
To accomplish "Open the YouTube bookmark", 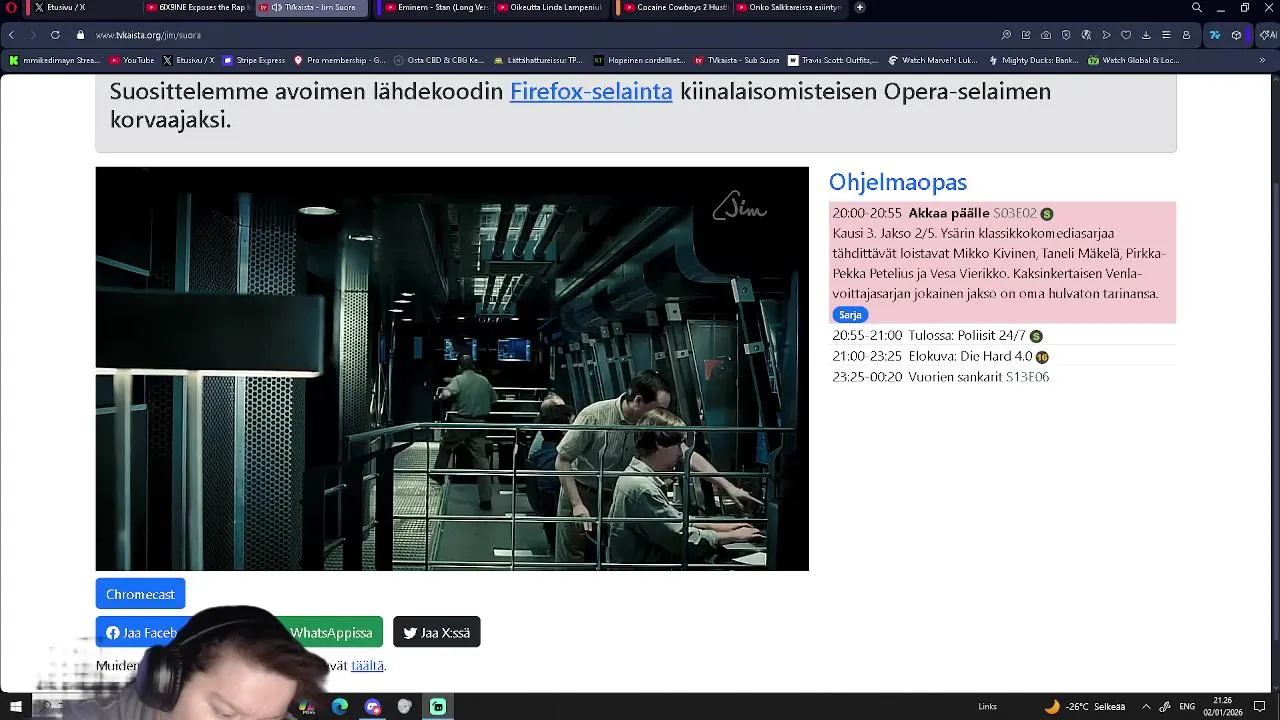I will 131,60.
